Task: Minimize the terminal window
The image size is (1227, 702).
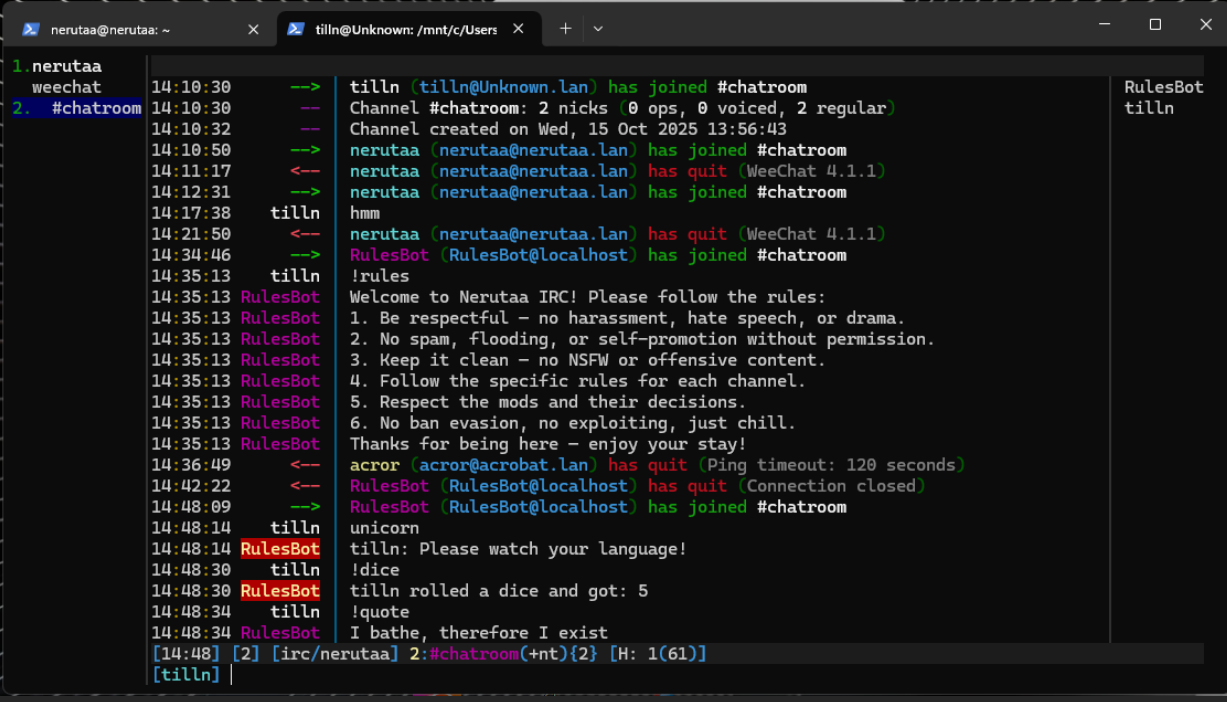Action: point(1105,25)
